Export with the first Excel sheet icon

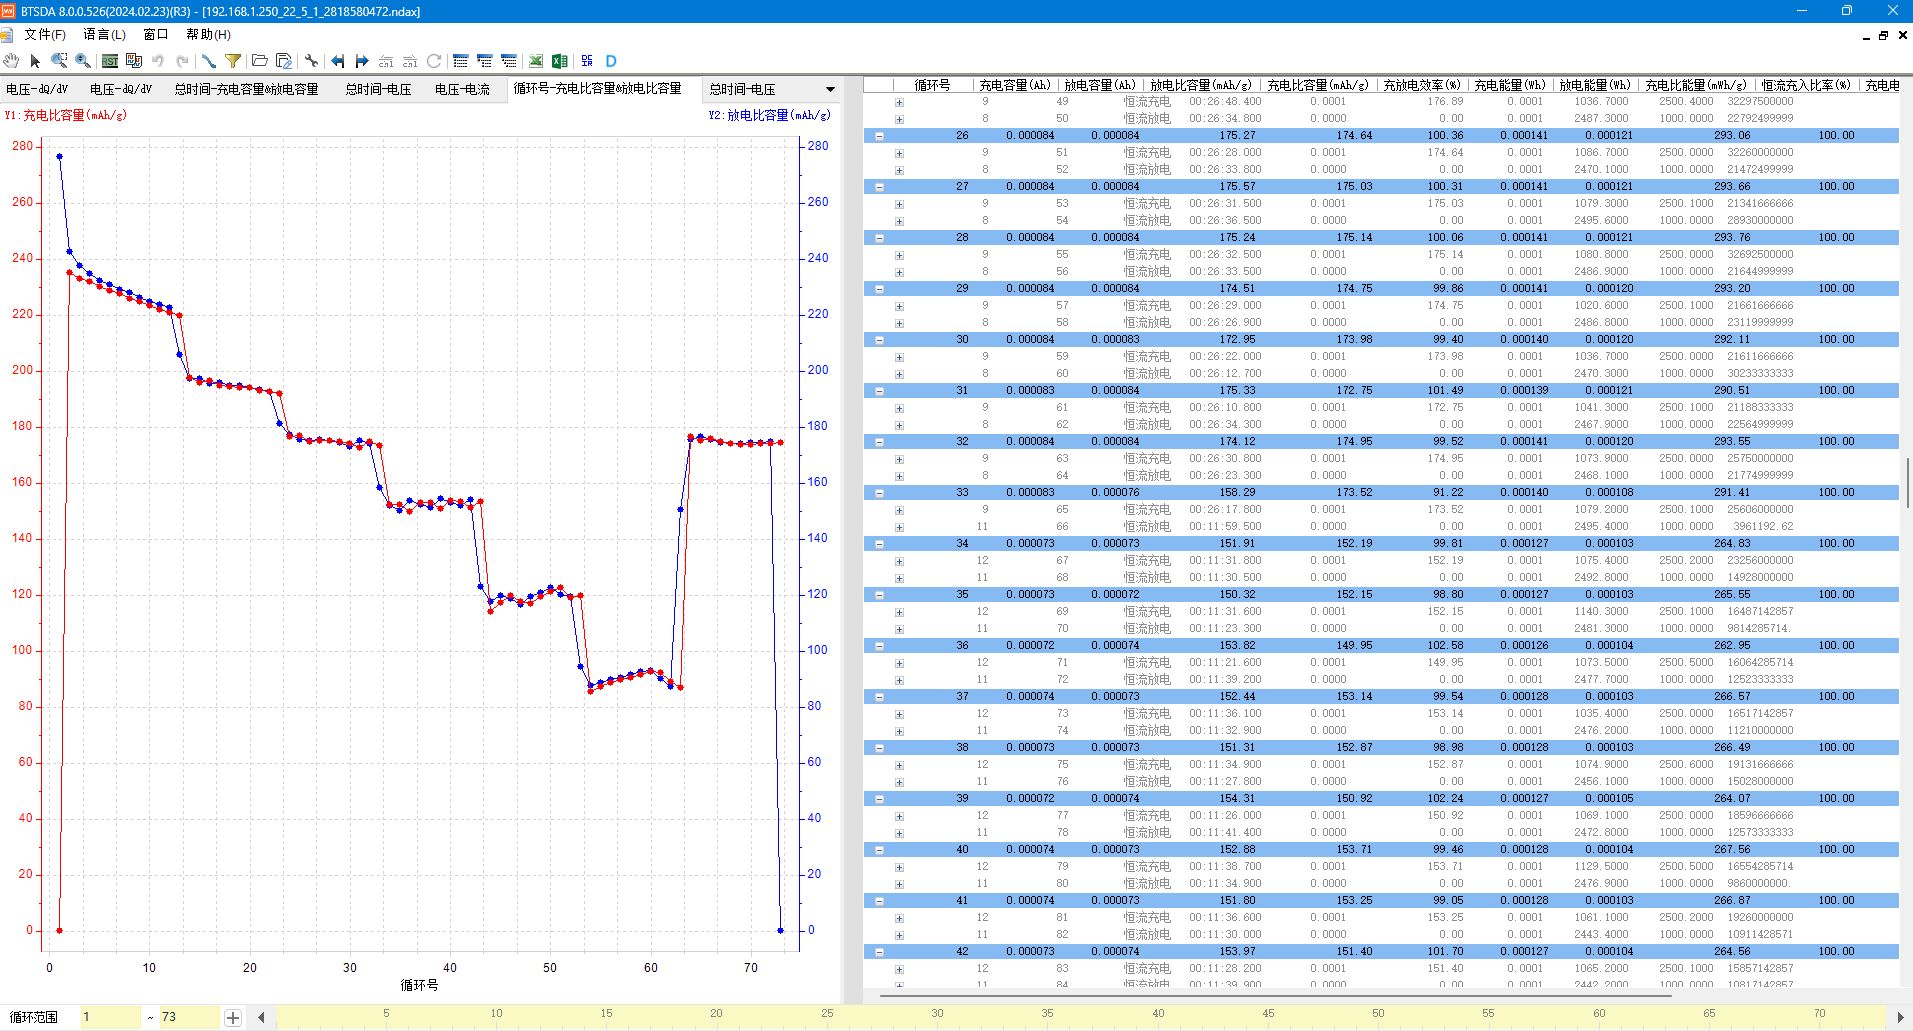pyautogui.click(x=536, y=61)
